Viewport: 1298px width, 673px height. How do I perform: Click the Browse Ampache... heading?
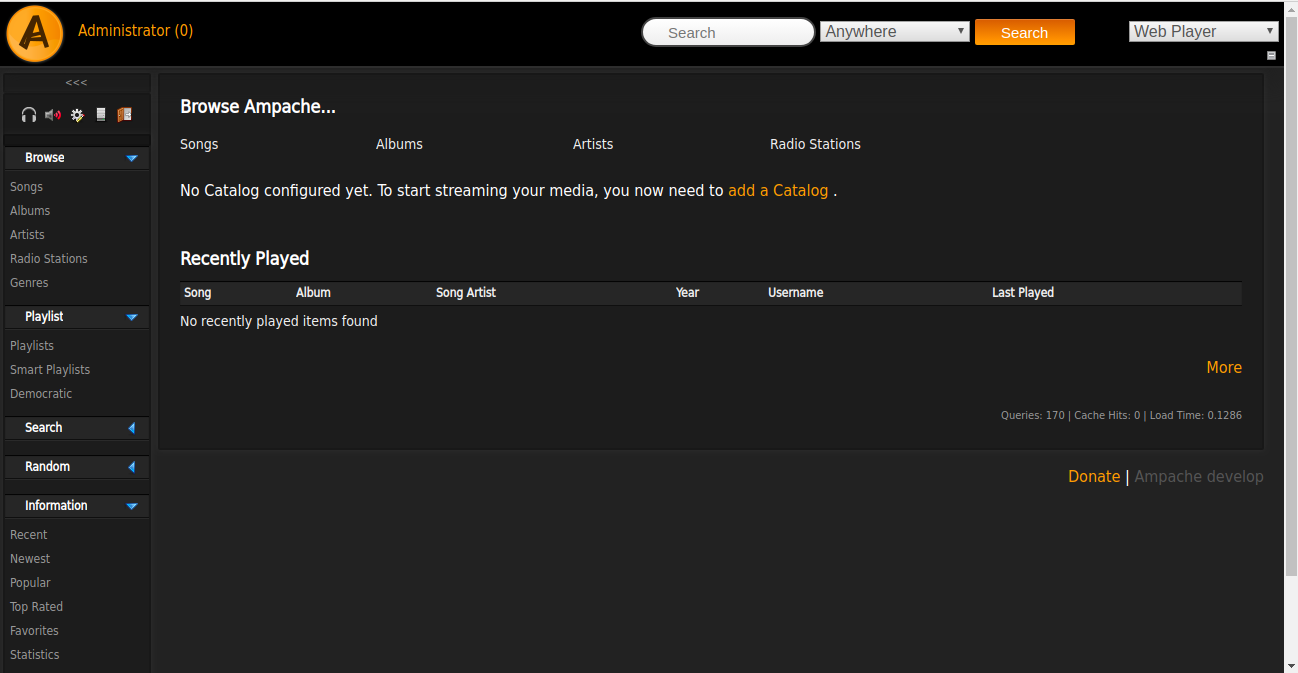(258, 106)
